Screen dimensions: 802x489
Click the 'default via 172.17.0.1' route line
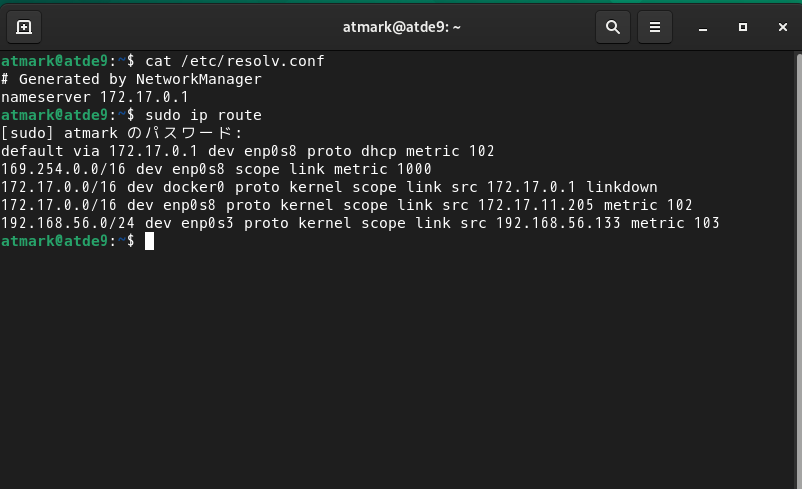tap(248, 151)
